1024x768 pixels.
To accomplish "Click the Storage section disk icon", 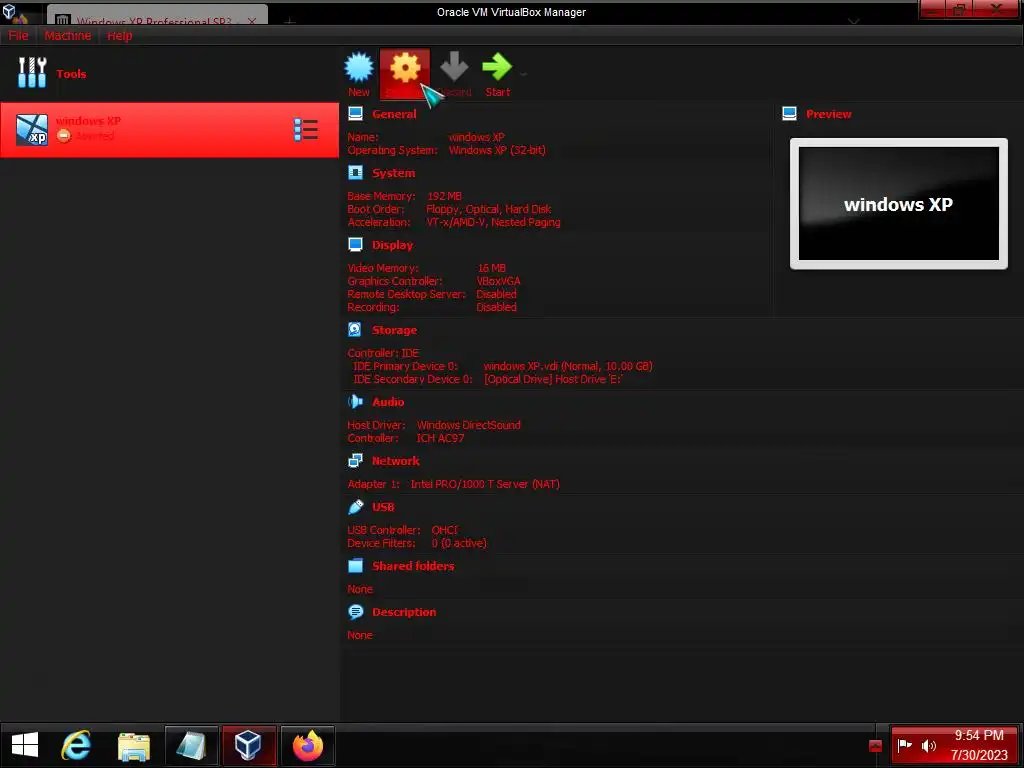I will (x=355, y=330).
